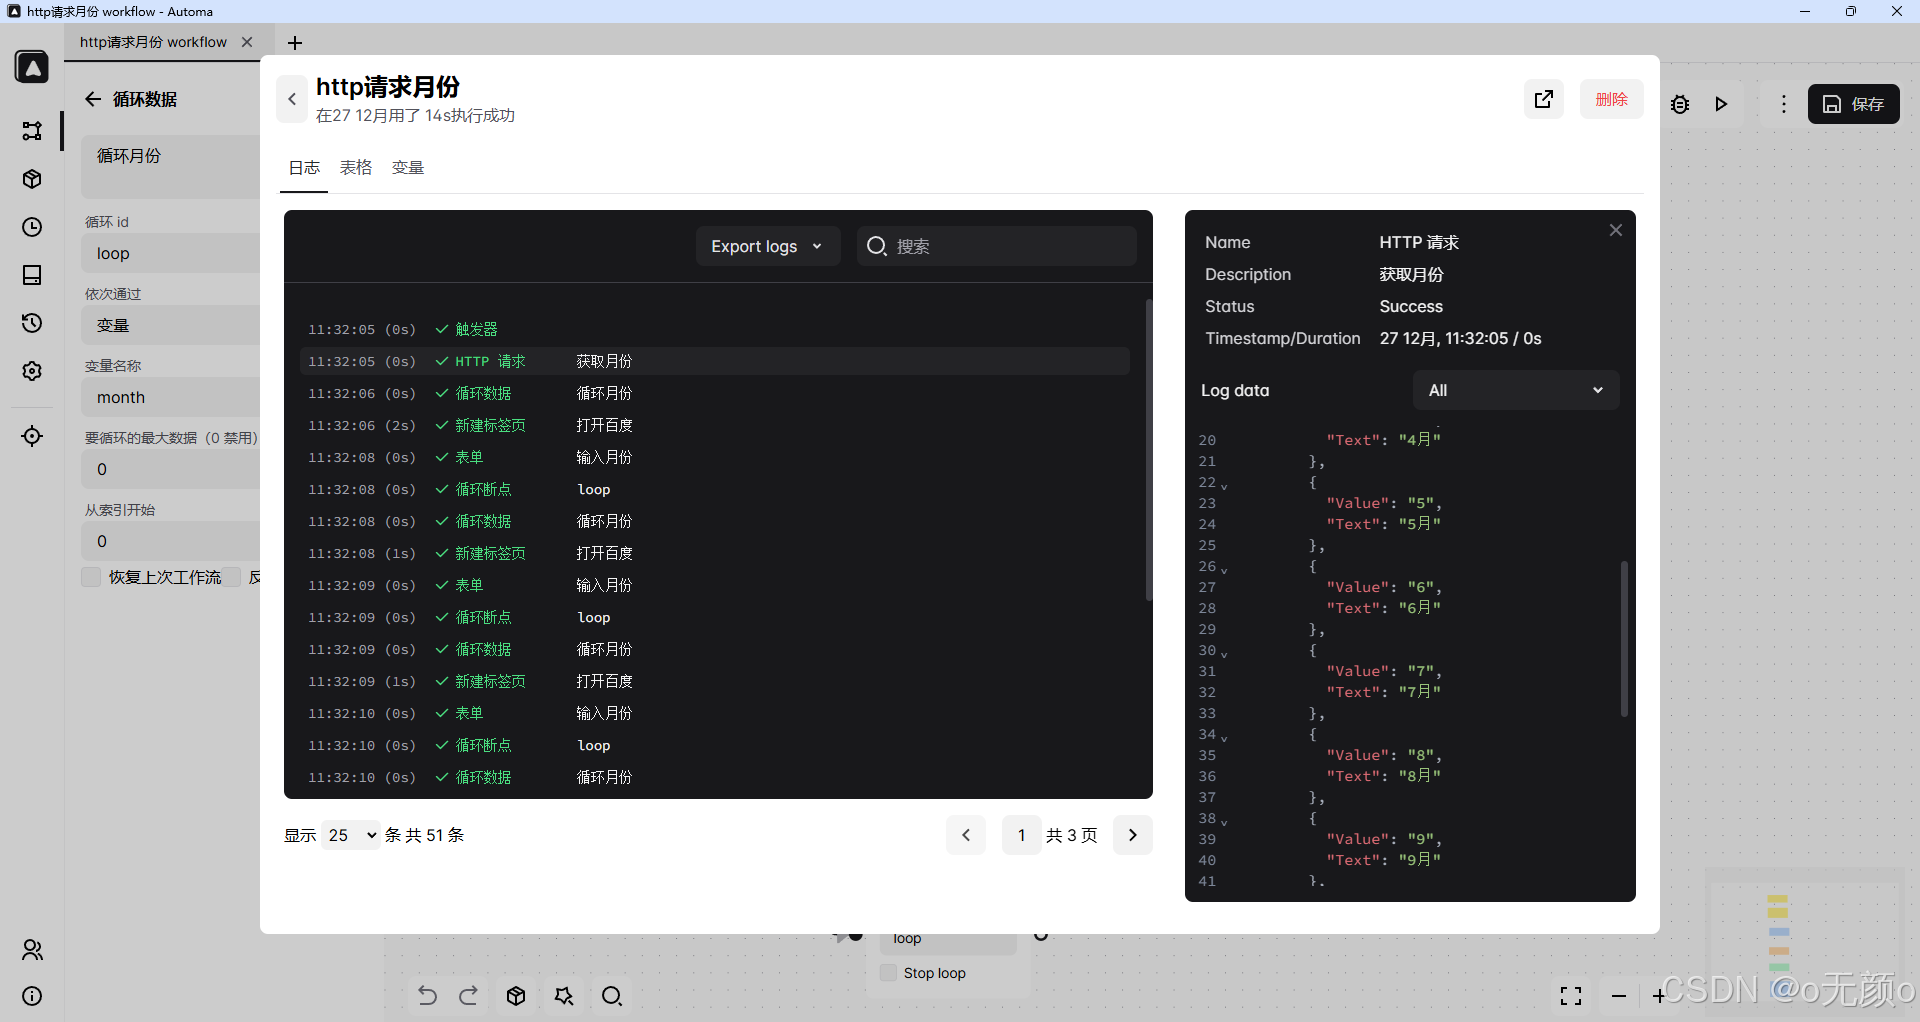Select the 11:32:08 (0s) 表单 输入月份 log row
The width and height of the screenshot is (1920, 1022).
[x=715, y=457]
